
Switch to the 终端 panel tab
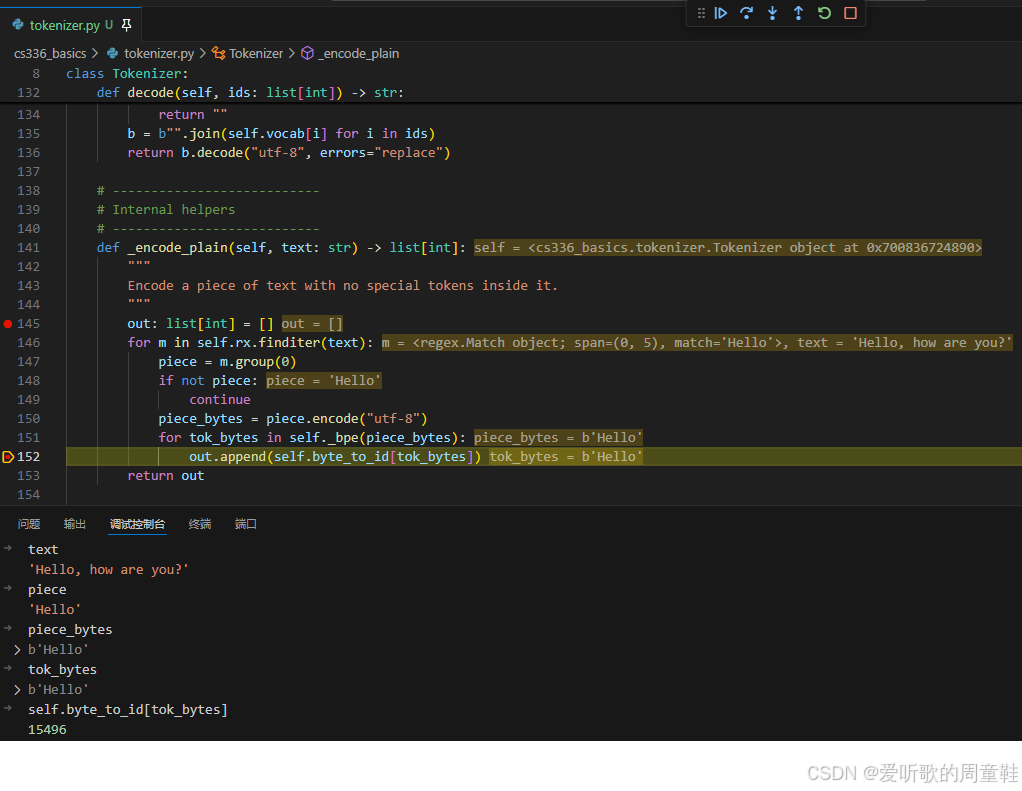coord(199,524)
